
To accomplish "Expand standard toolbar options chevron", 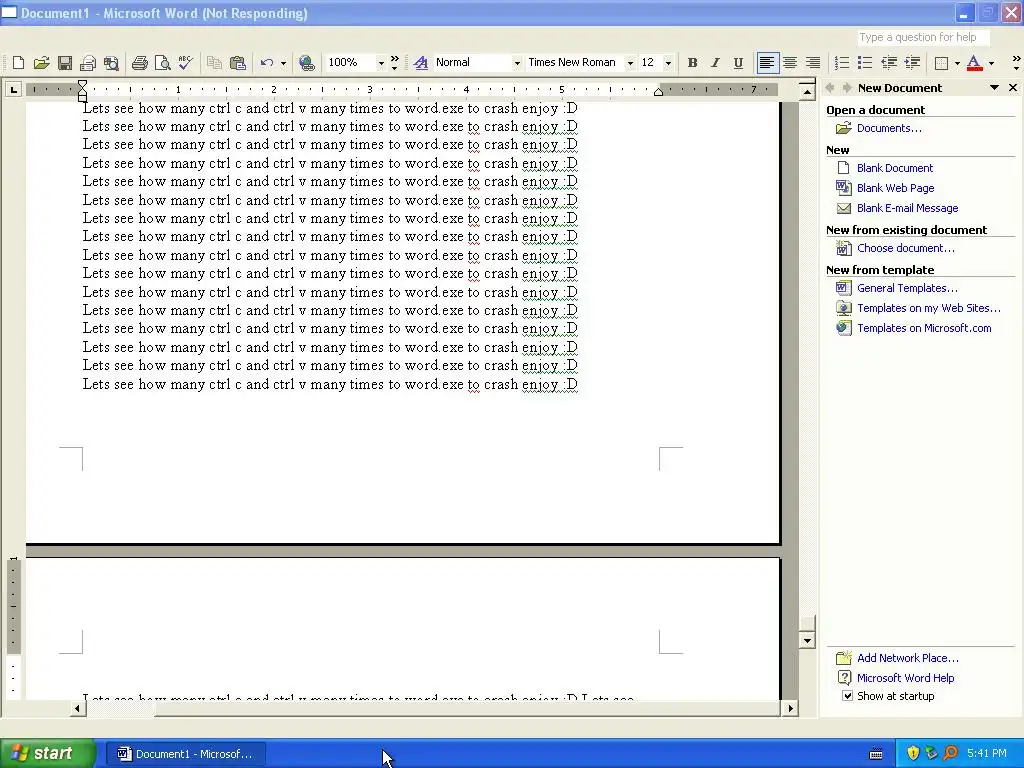I will point(394,63).
